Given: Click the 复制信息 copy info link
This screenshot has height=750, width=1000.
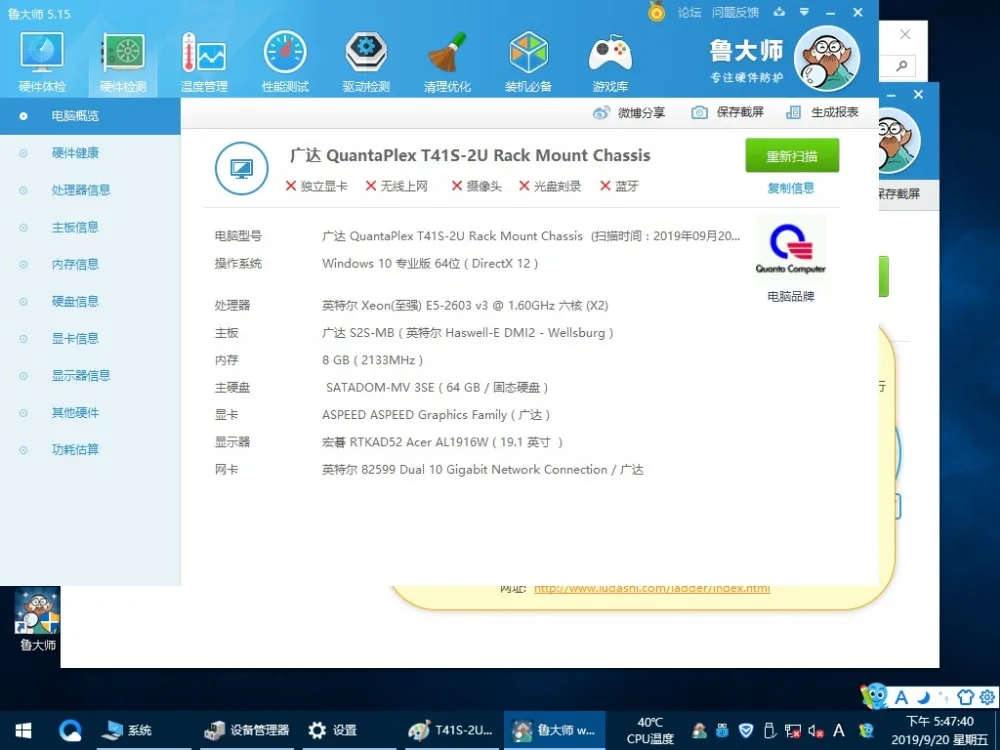Looking at the screenshot, I should (x=791, y=188).
